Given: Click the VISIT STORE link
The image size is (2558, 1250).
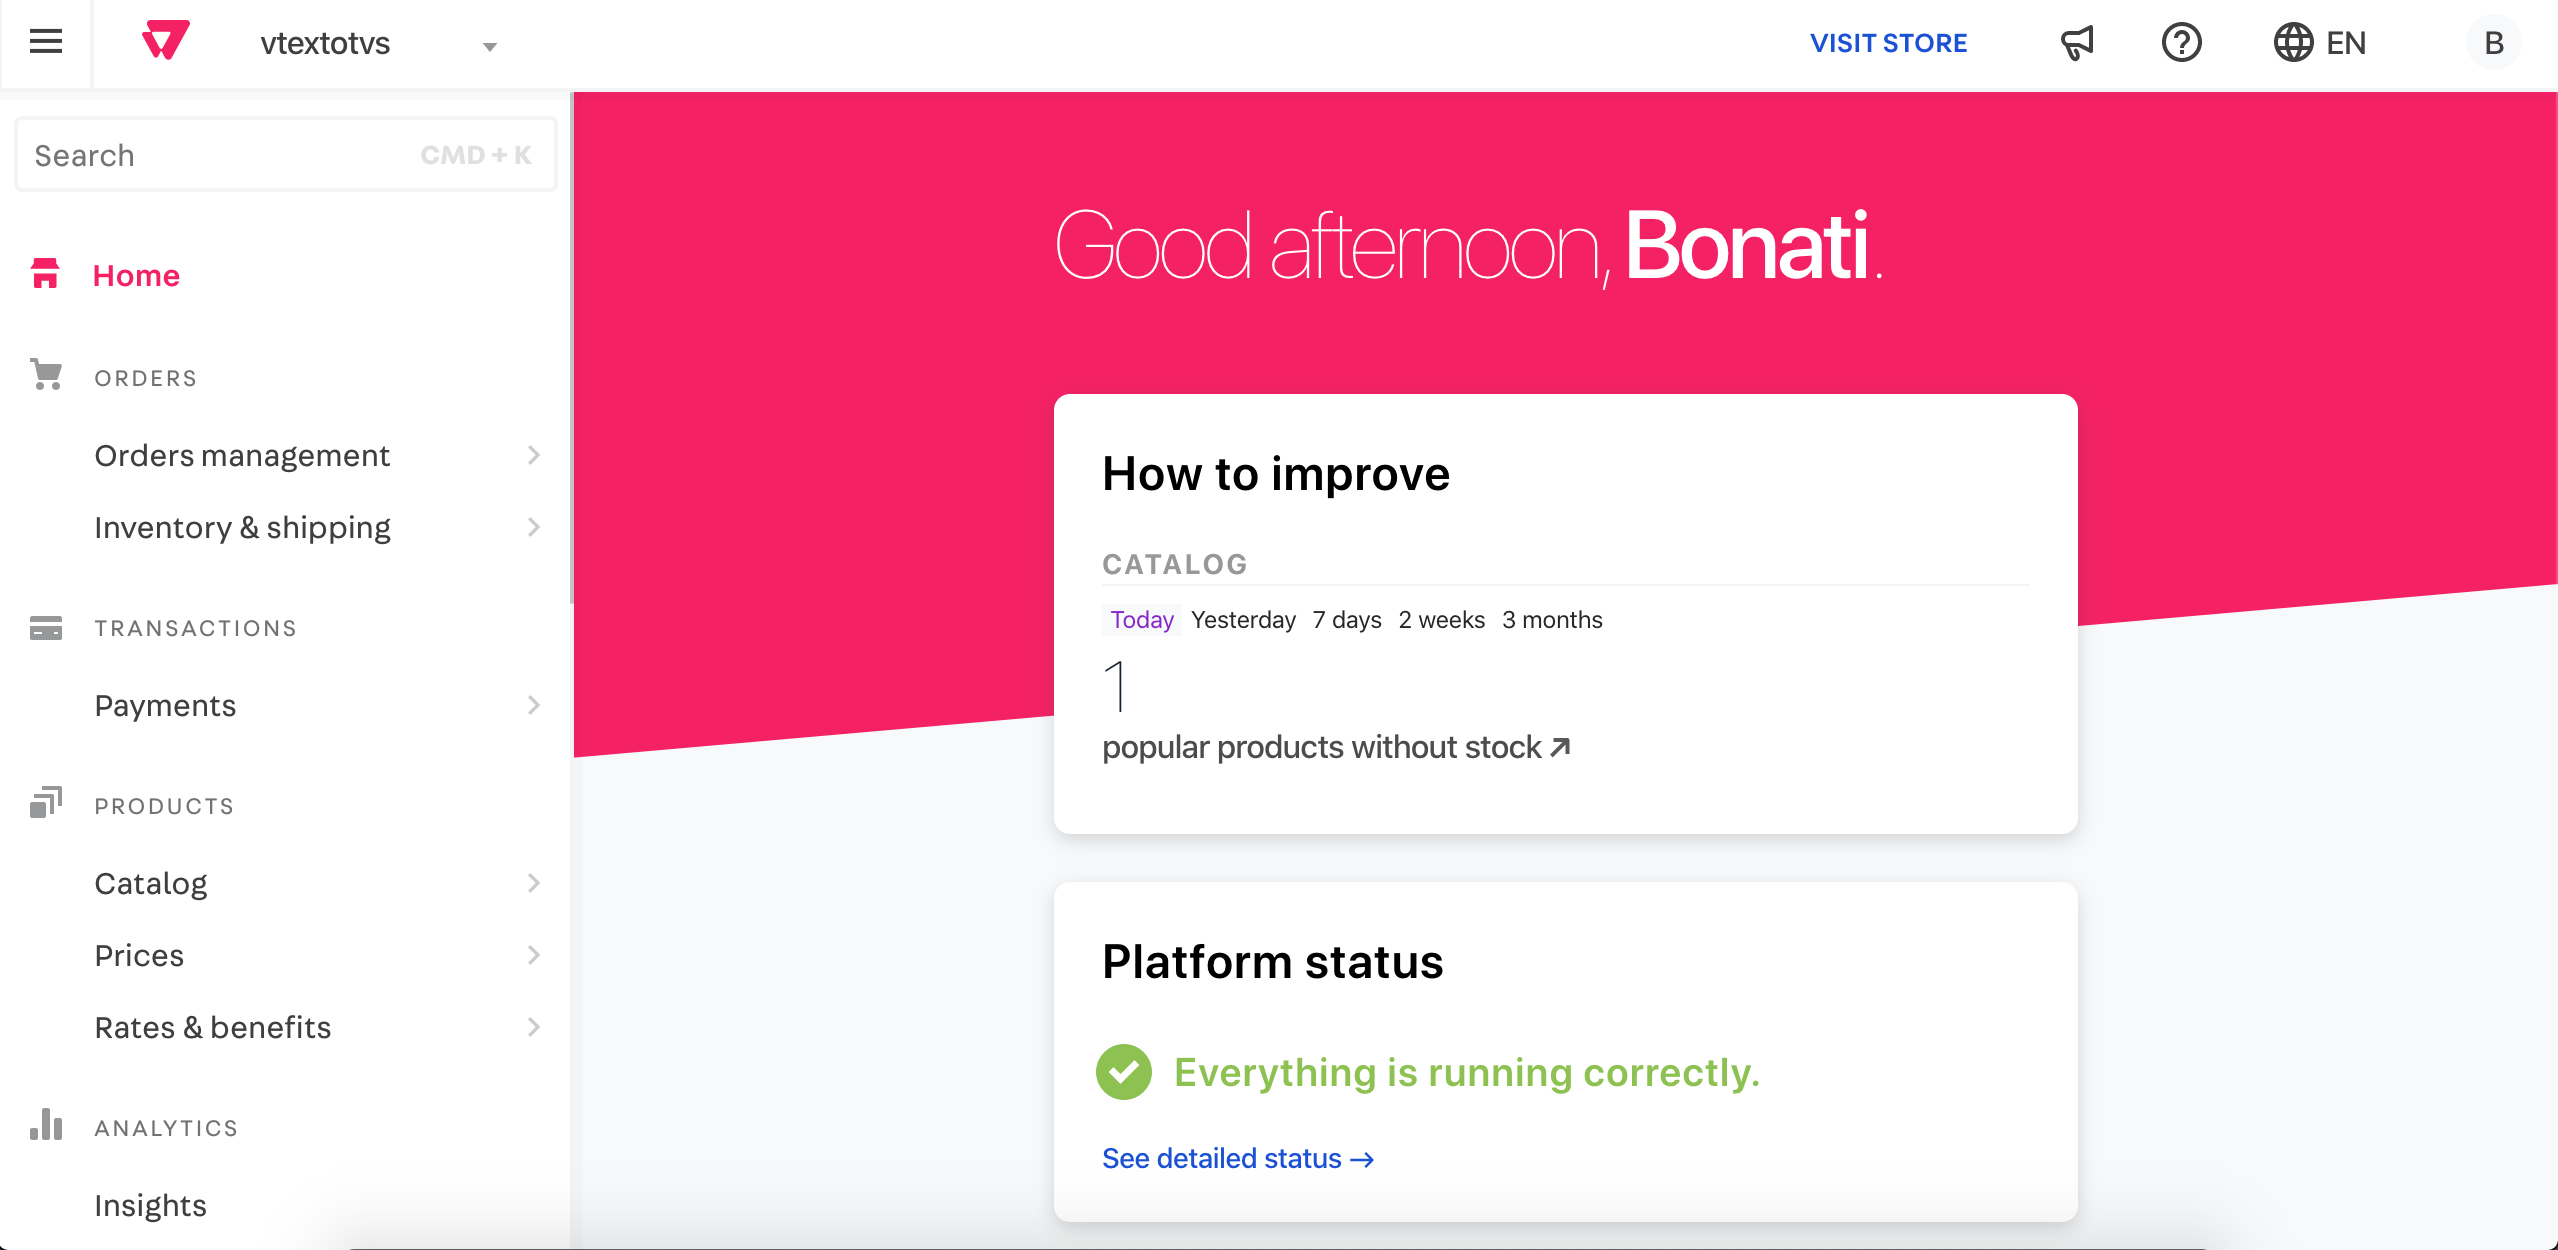Looking at the screenshot, I should click(x=1888, y=43).
